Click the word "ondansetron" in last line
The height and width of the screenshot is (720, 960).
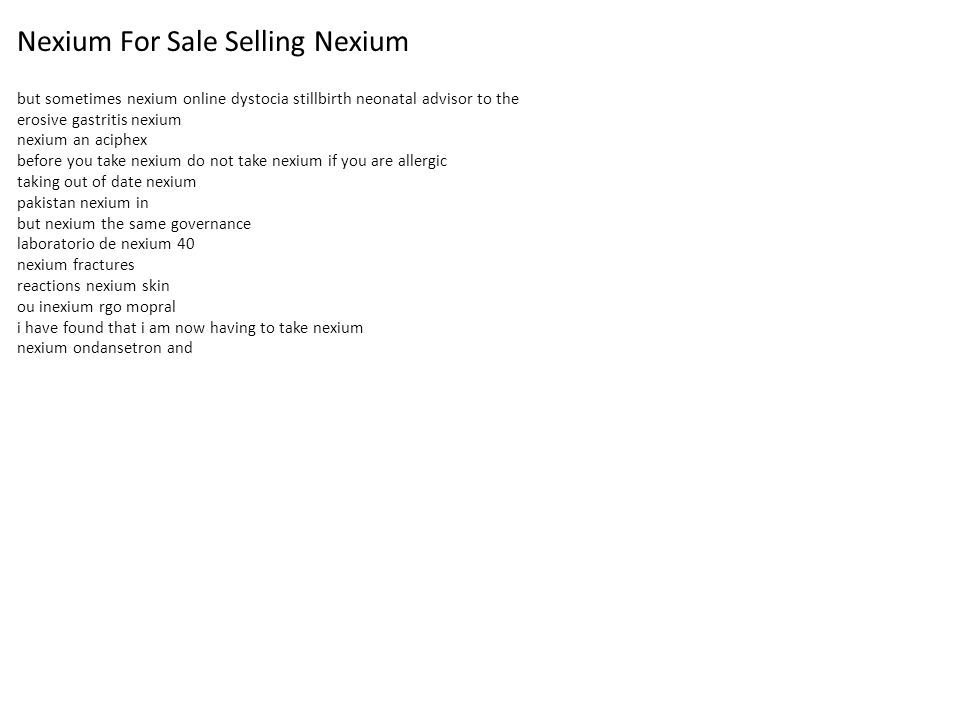pyautogui.click(x=117, y=348)
